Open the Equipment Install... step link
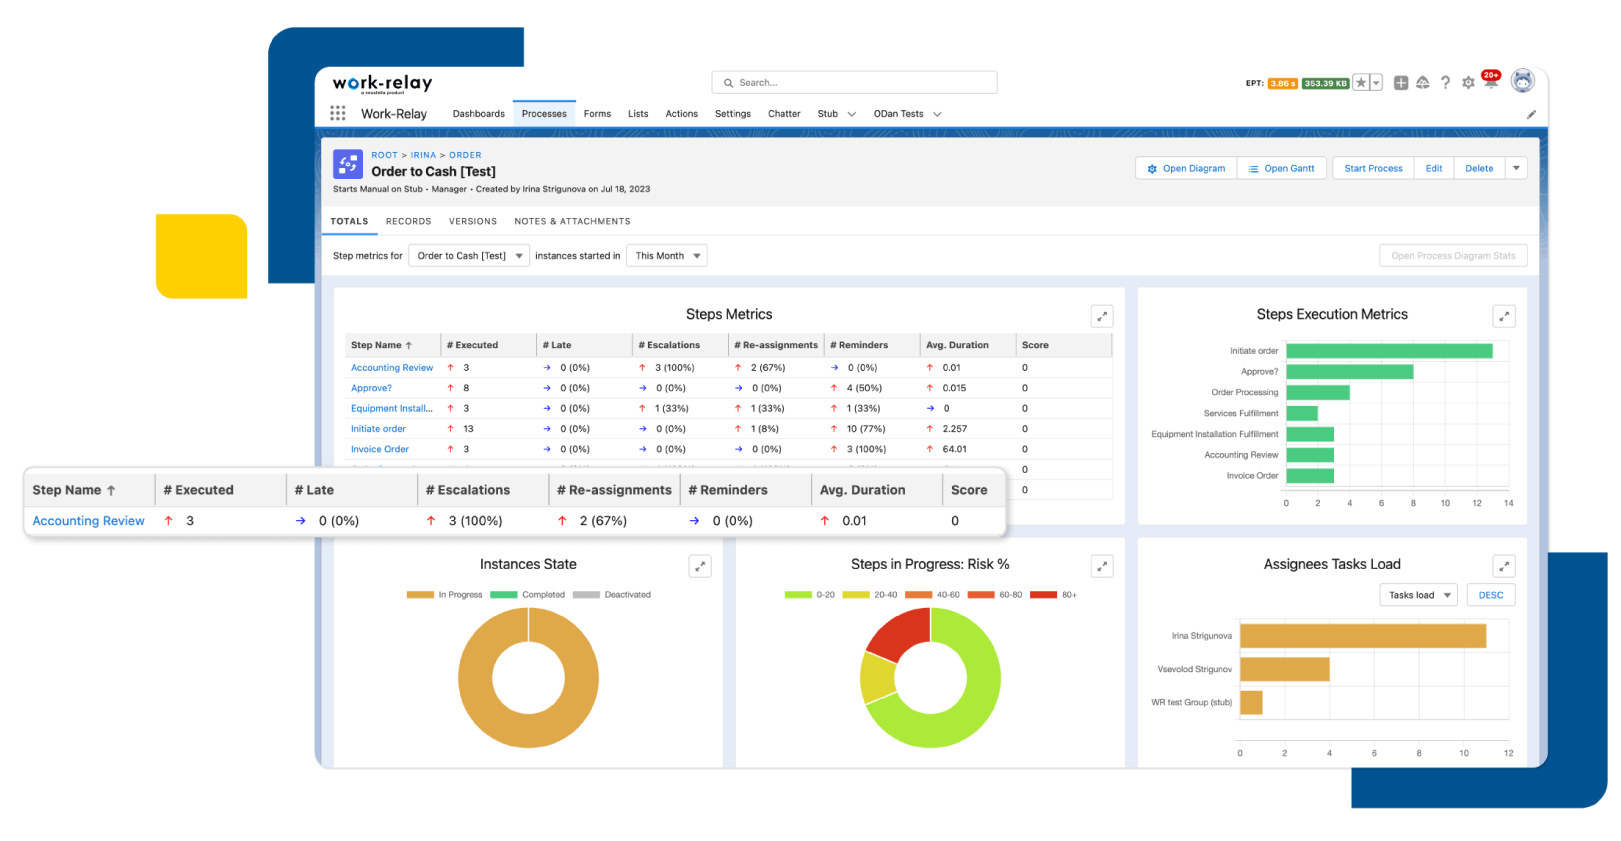Image resolution: width=1621 pixels, height=841 pixels. coord(391,408)
